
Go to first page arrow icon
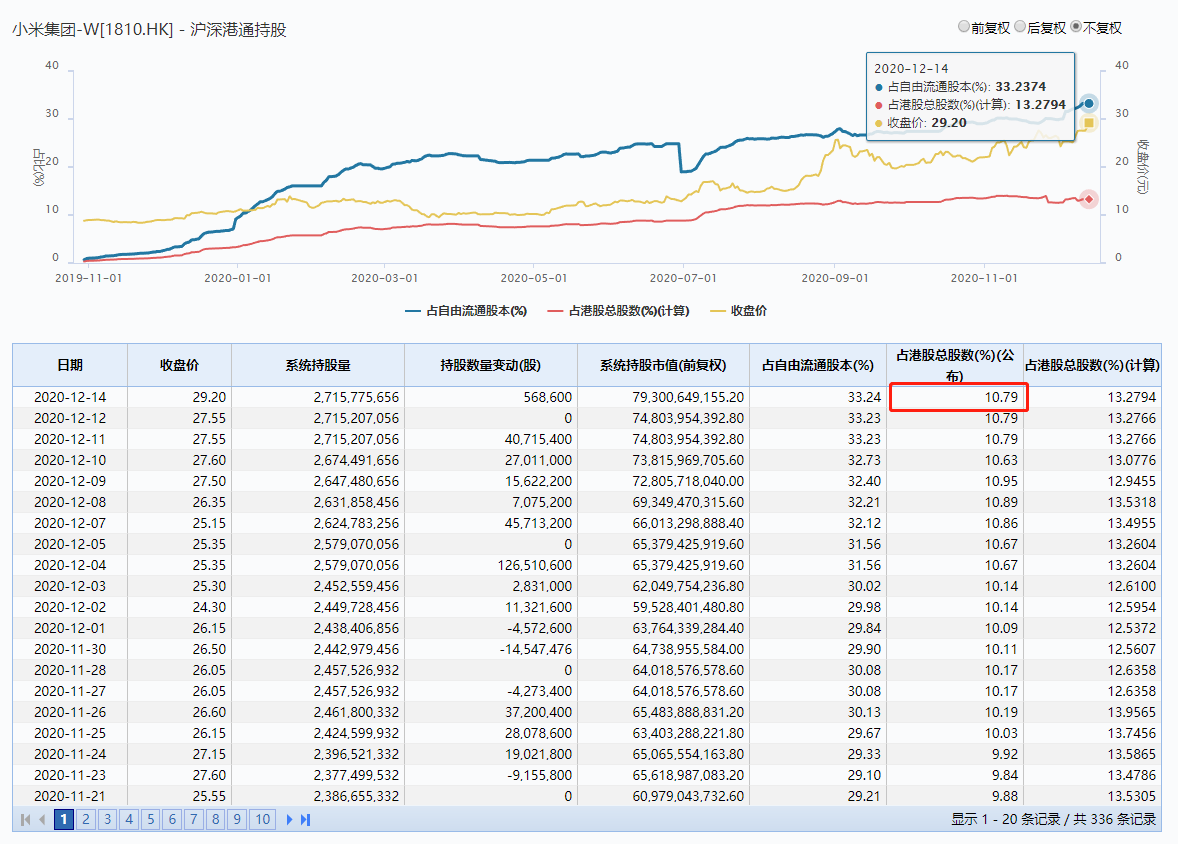pos(26,819)
